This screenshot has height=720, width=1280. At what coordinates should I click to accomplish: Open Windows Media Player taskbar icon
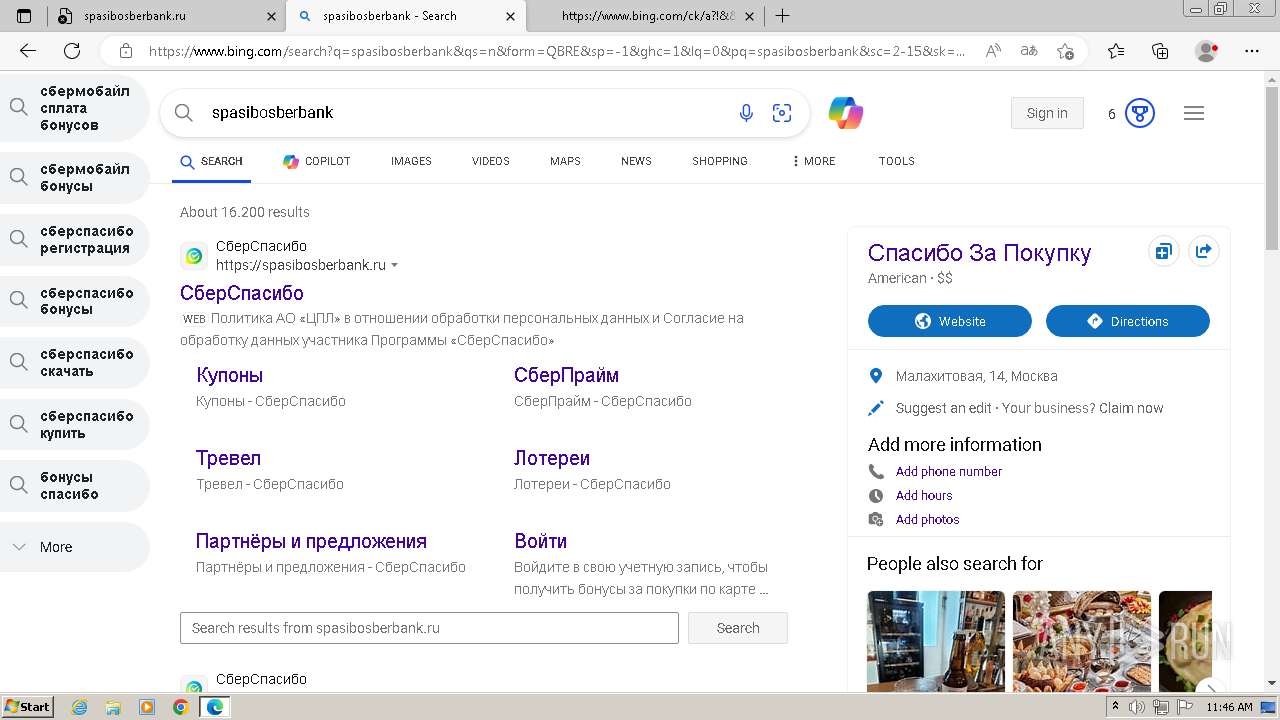pos(147,707)
